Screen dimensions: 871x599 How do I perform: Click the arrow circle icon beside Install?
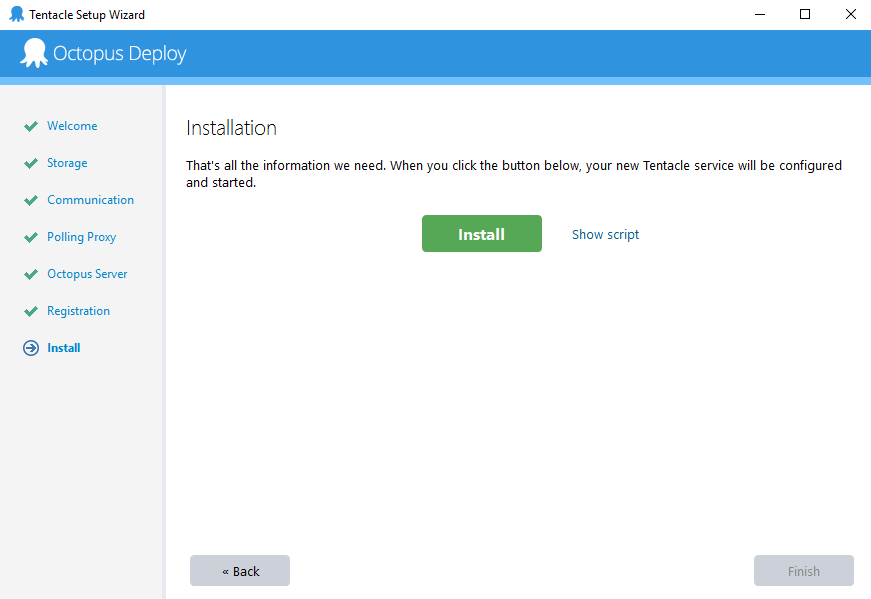pos(31,348)
